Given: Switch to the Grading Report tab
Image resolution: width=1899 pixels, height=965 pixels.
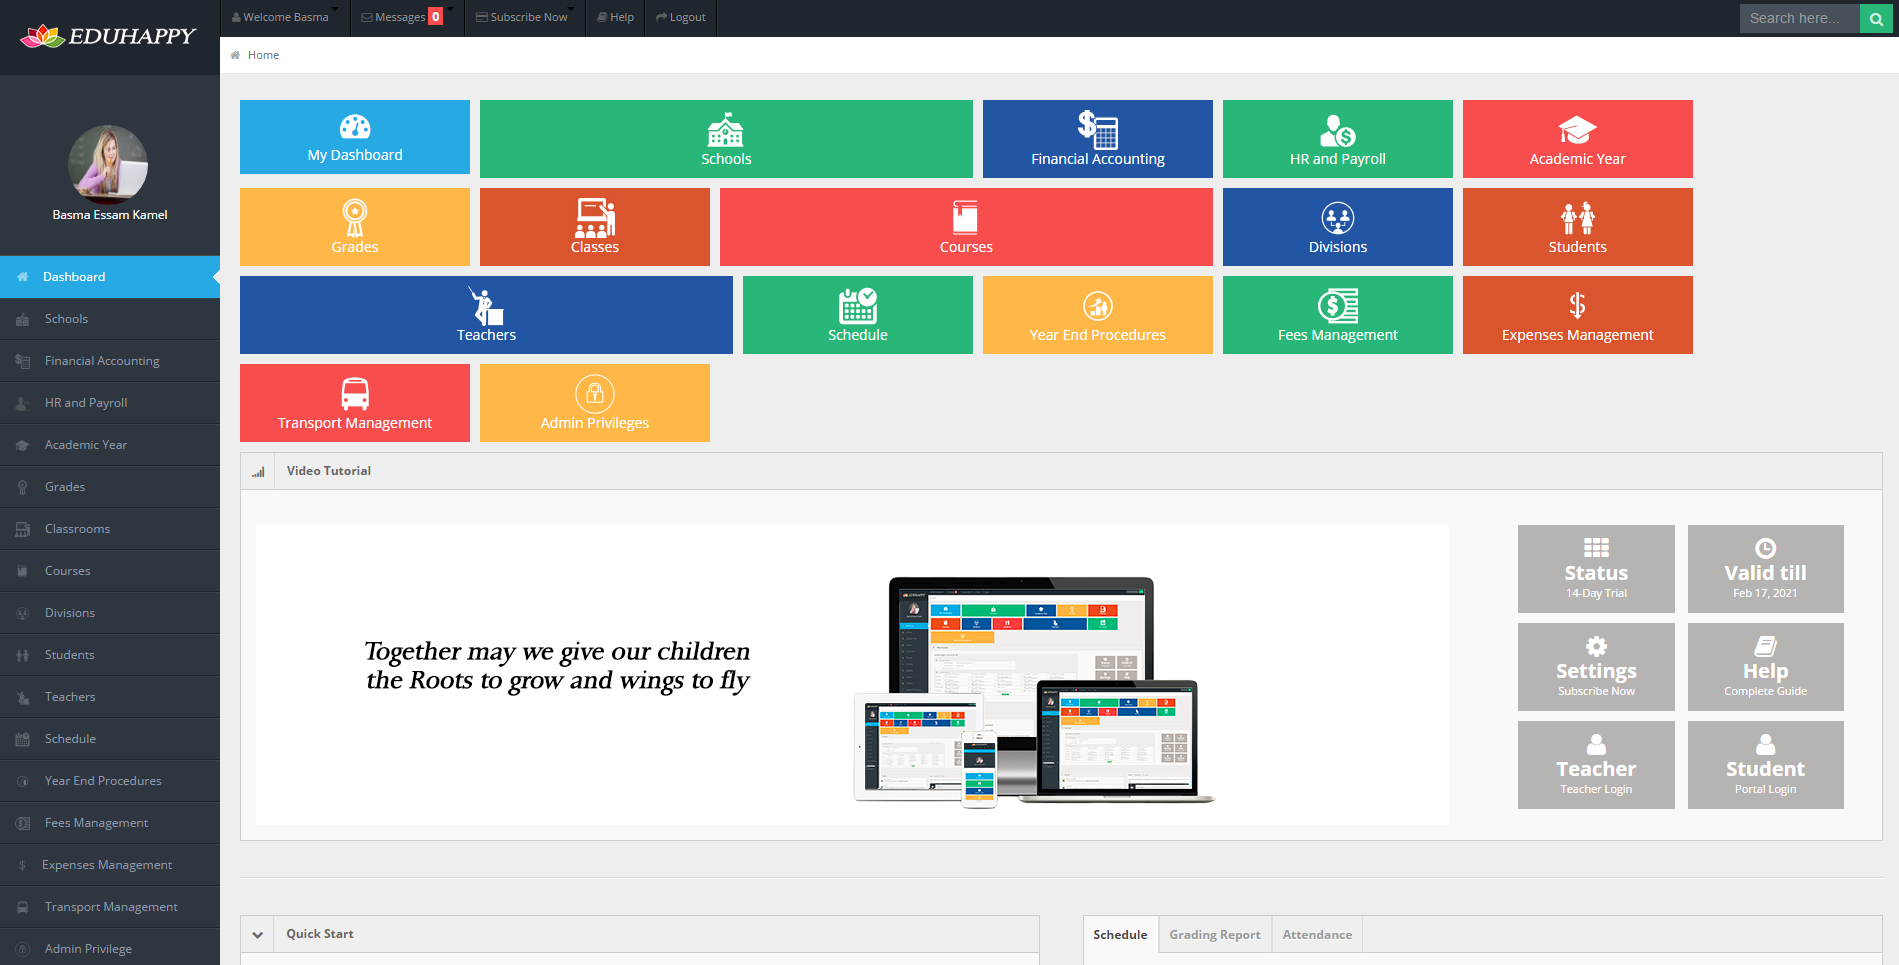Looking at the screenshot, I should click(x=1215, y=935).
